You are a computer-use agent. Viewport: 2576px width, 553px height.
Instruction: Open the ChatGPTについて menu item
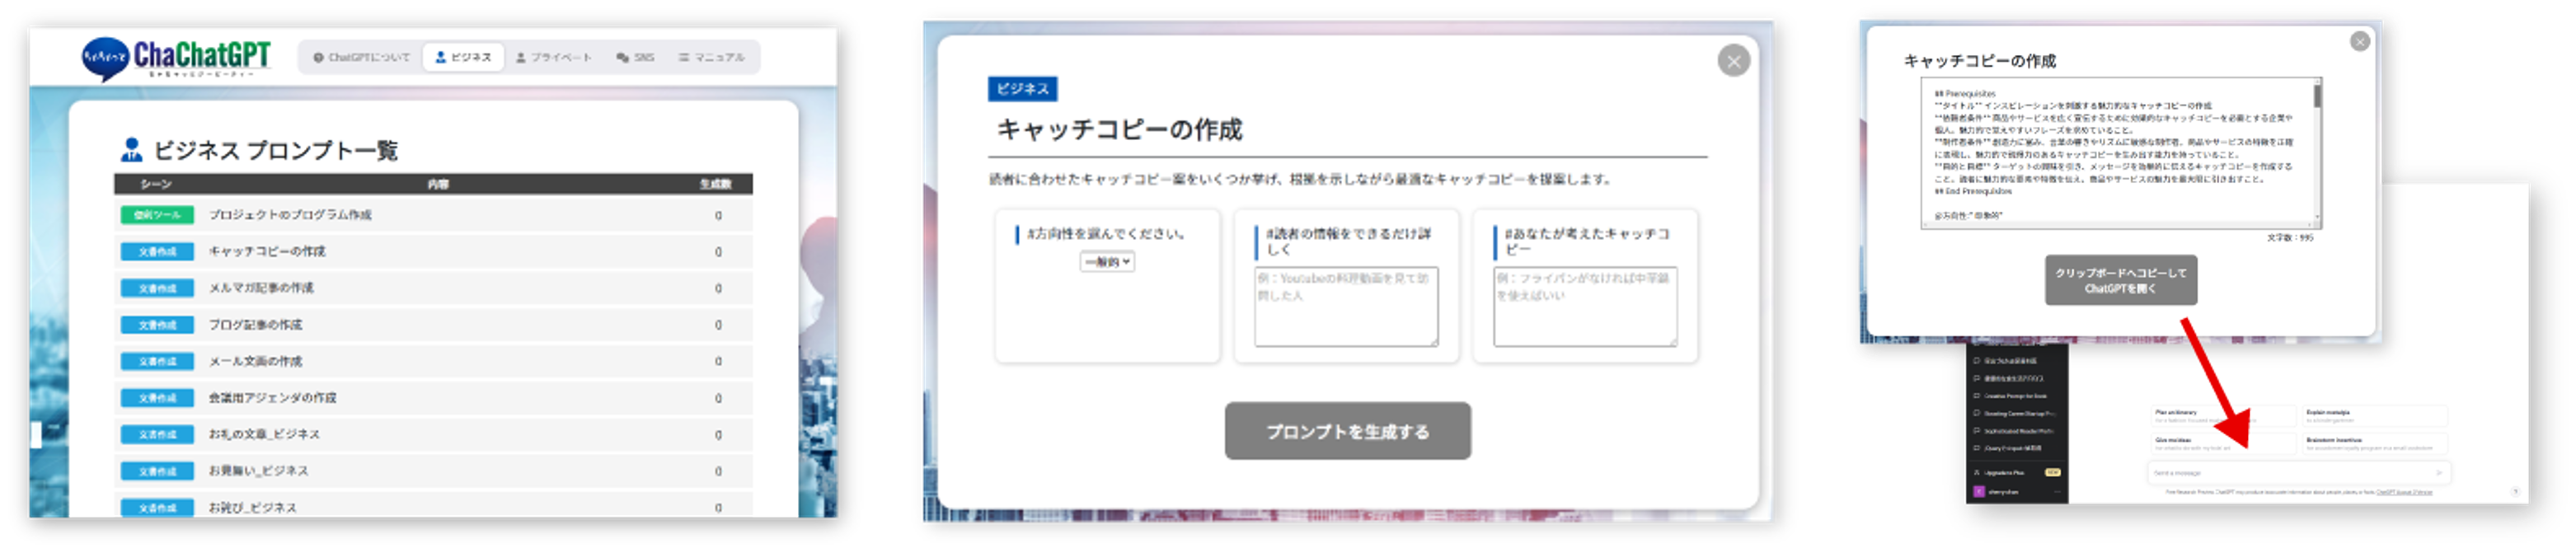tap(362, 58)
